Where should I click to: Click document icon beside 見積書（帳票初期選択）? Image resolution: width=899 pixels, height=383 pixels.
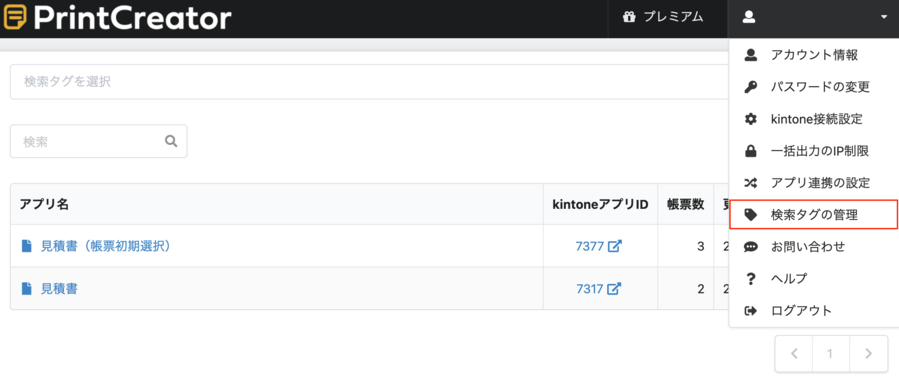click(26, 246)
